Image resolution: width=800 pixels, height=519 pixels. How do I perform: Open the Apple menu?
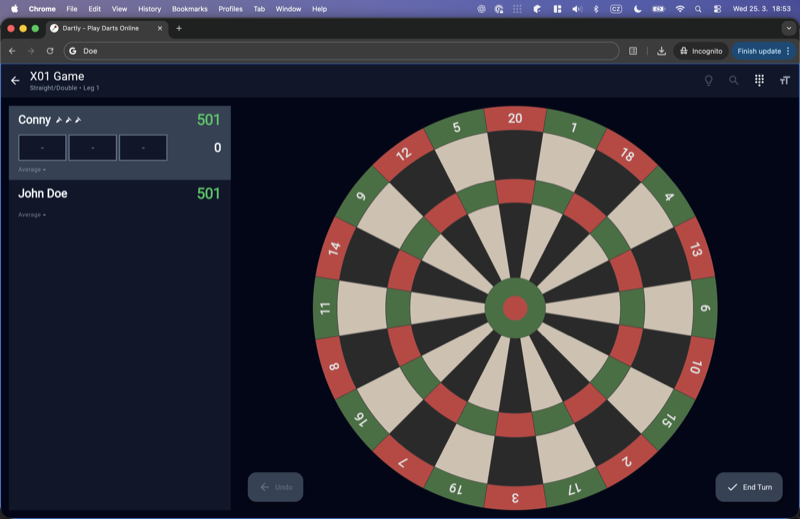pos(15,9)
